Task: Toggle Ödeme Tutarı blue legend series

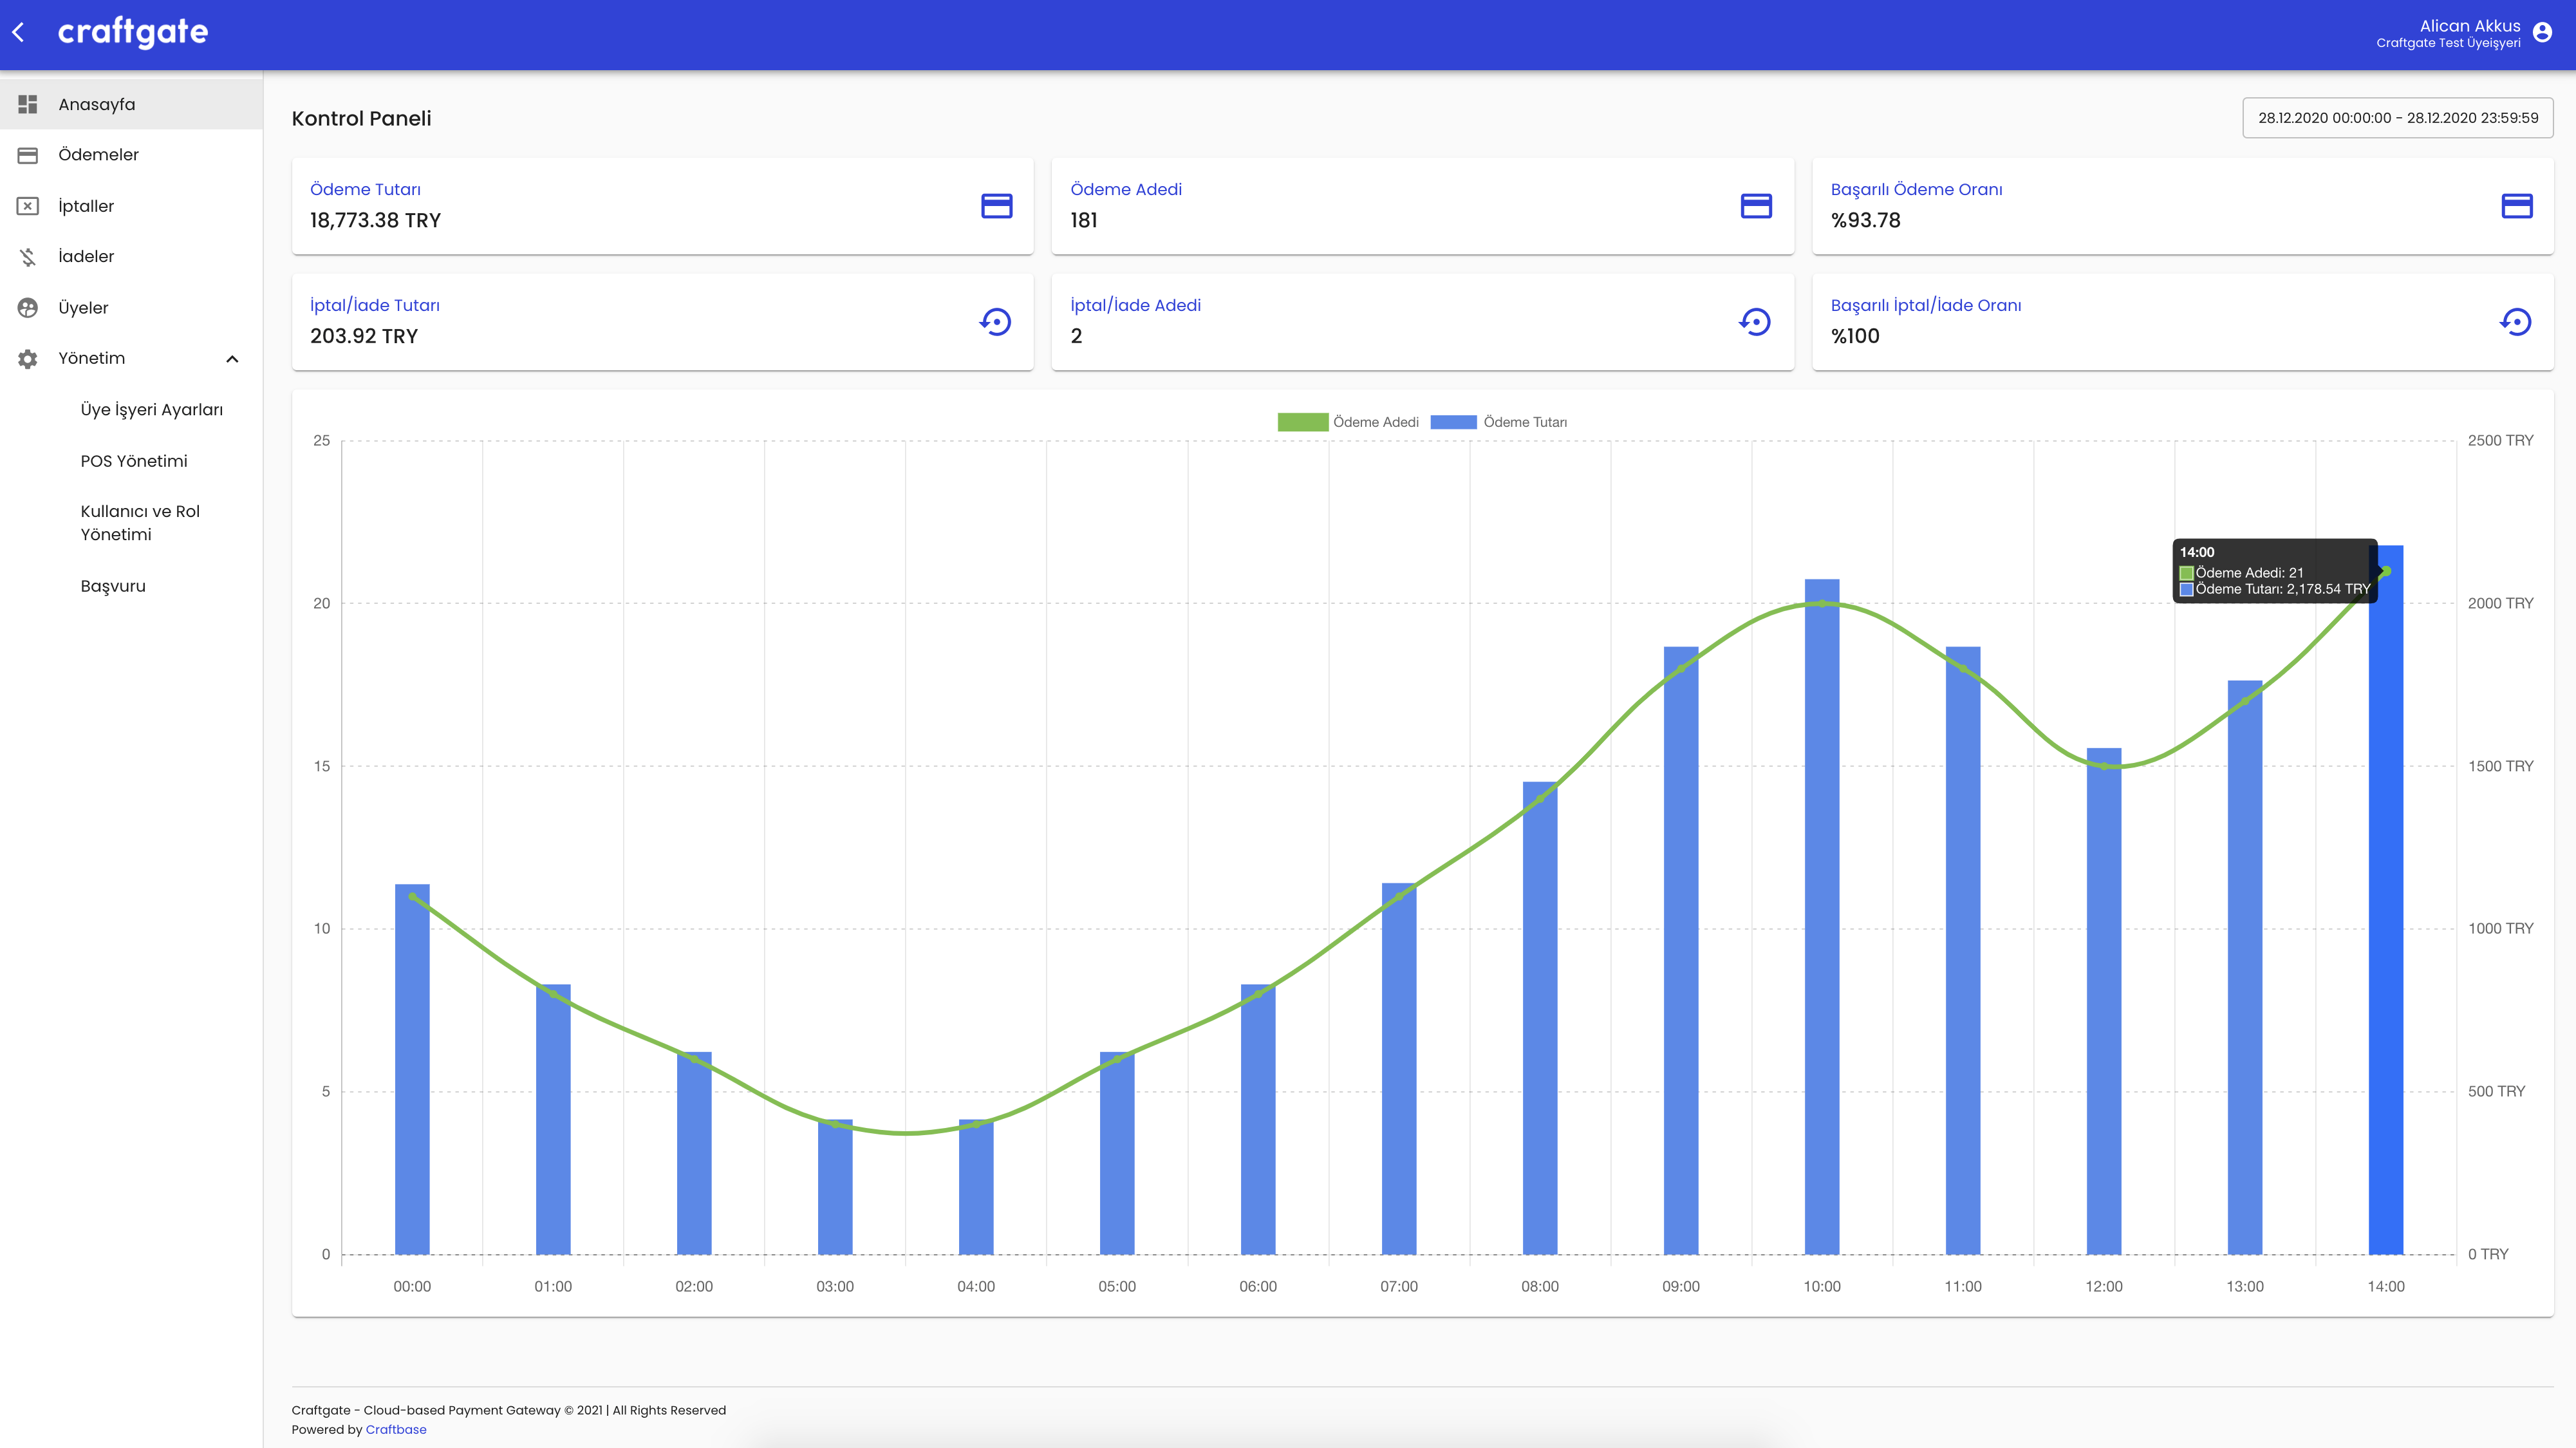Action: coord(1453,422)
